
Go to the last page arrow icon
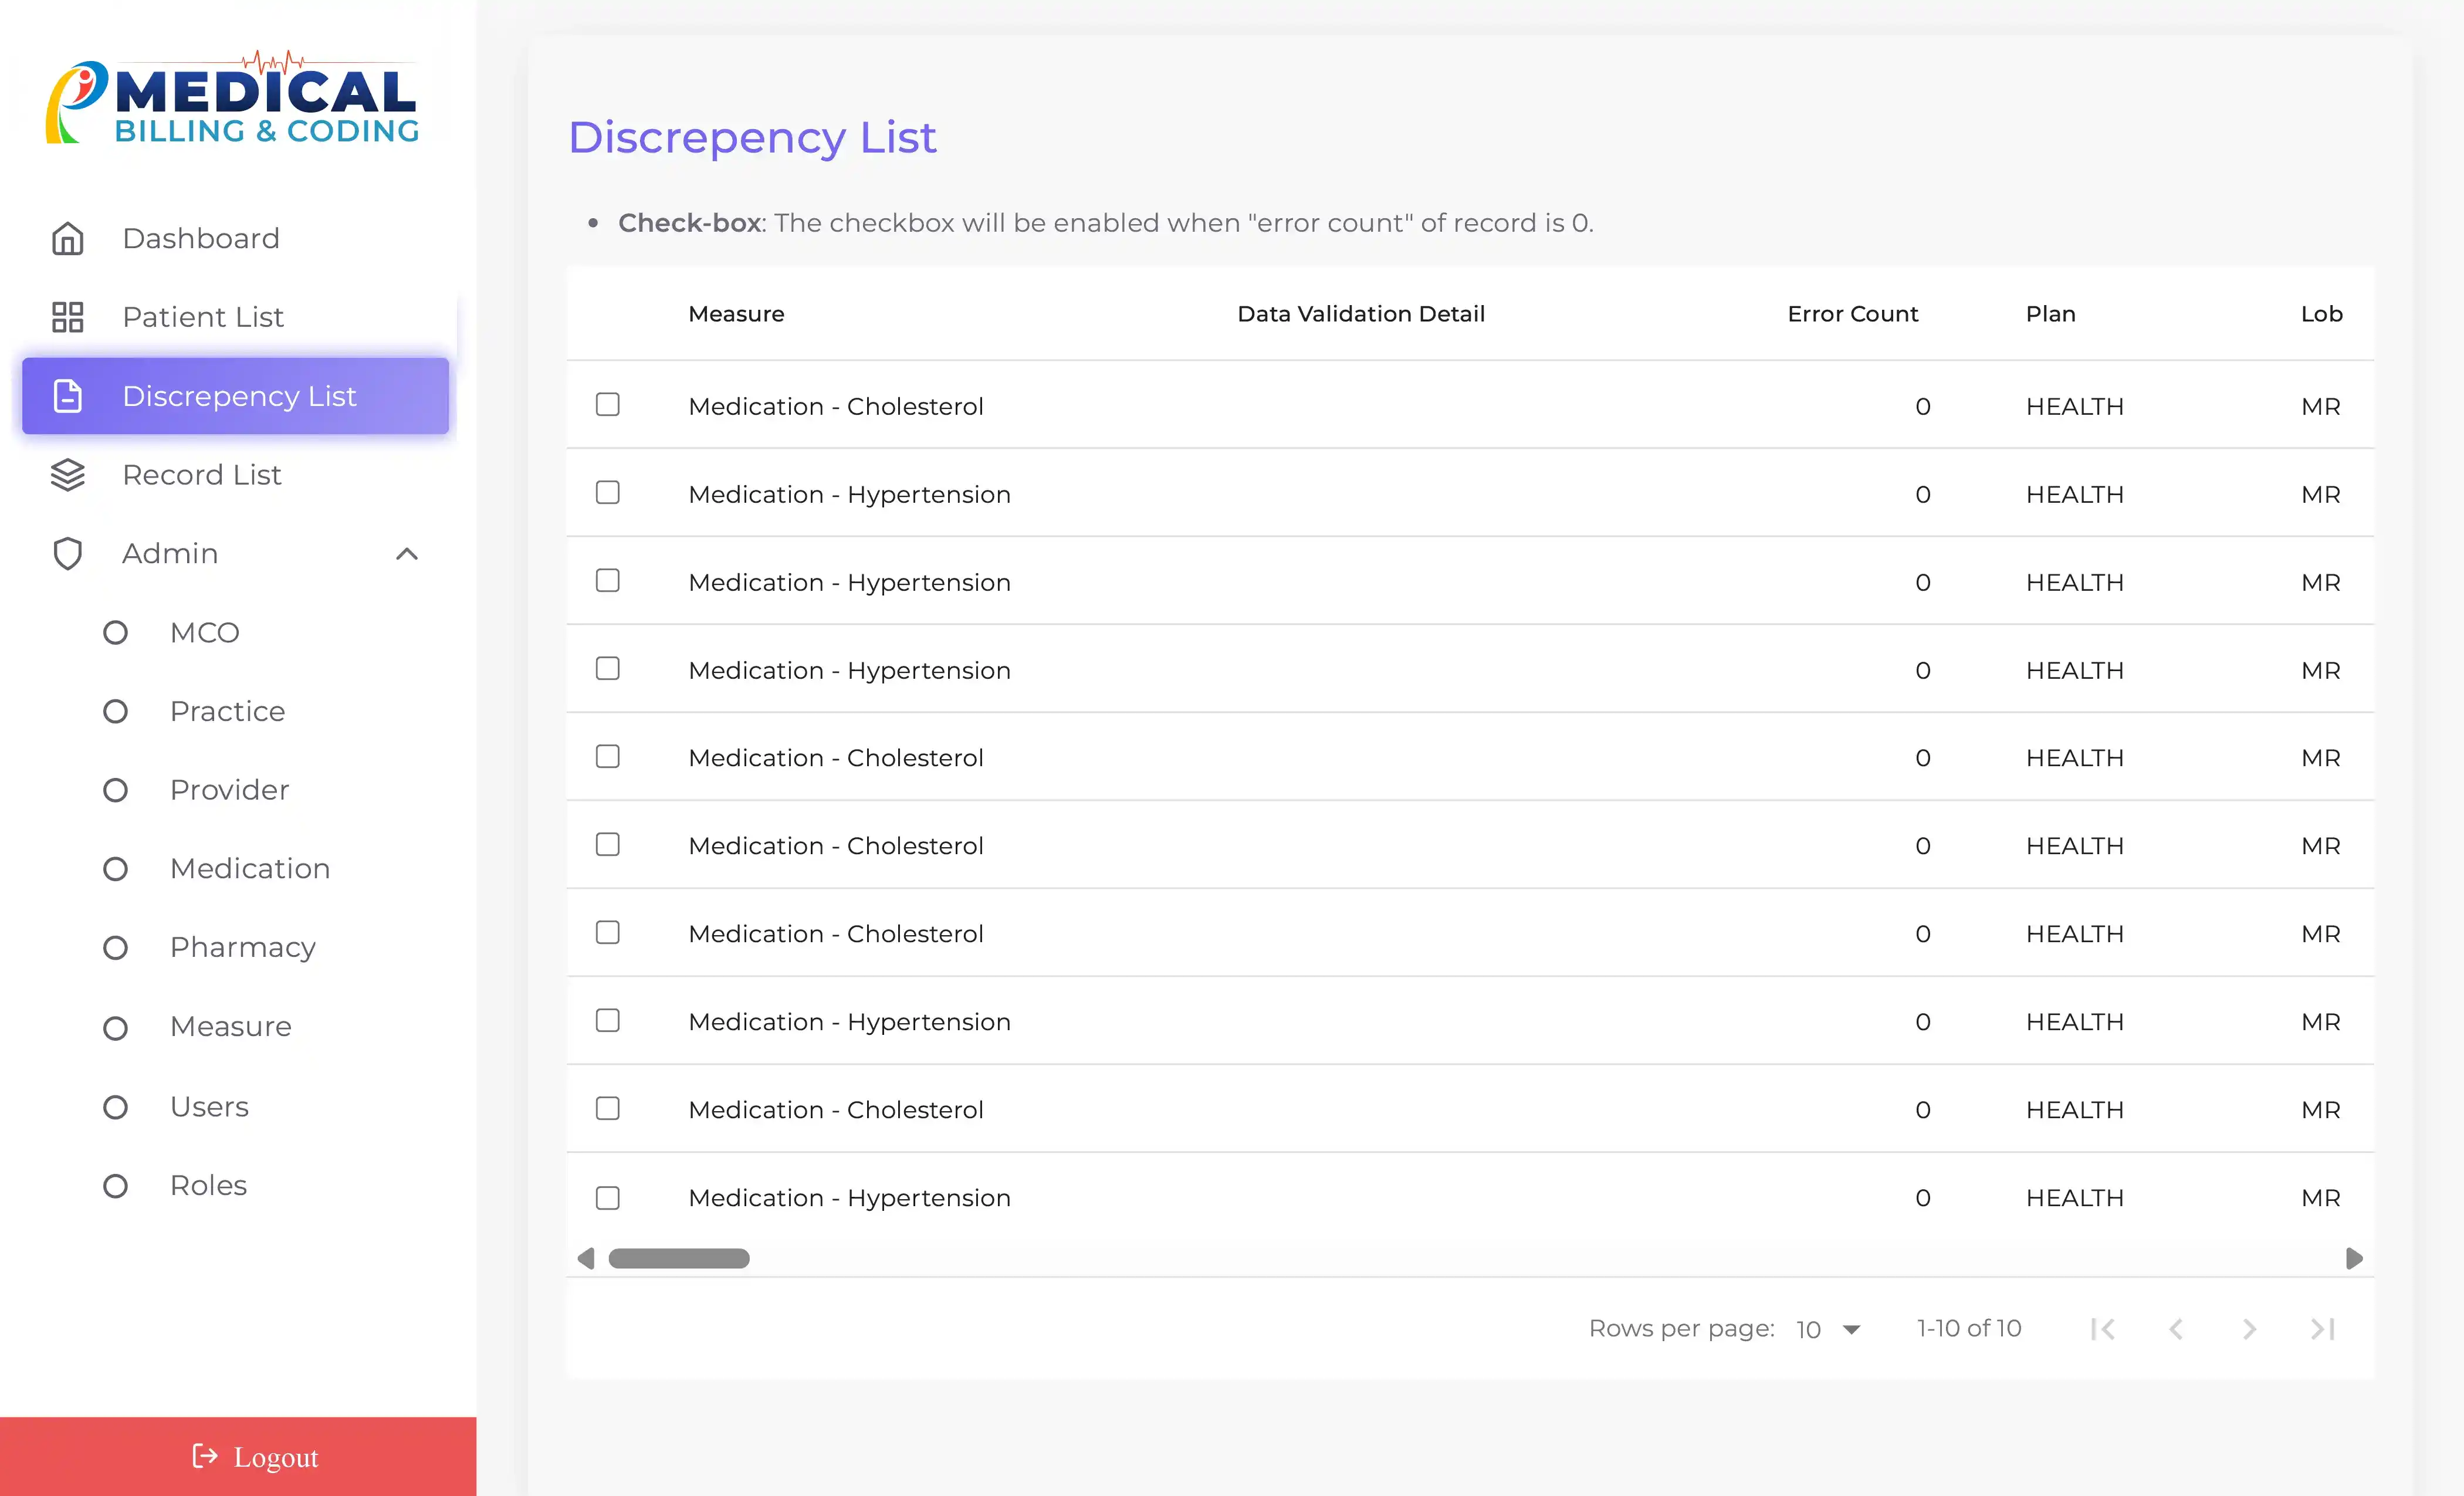point(2322,1329)
